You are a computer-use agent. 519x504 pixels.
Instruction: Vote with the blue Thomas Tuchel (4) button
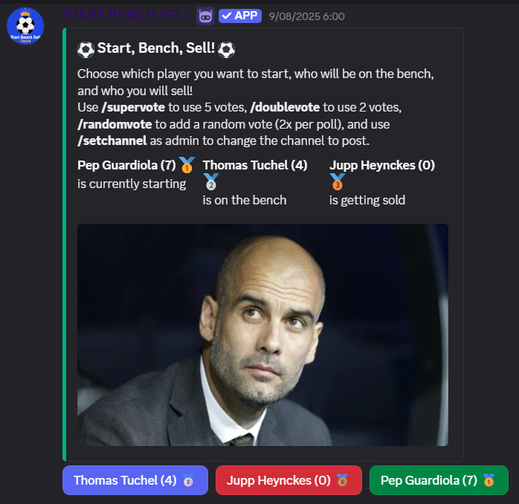click(135, 480)
